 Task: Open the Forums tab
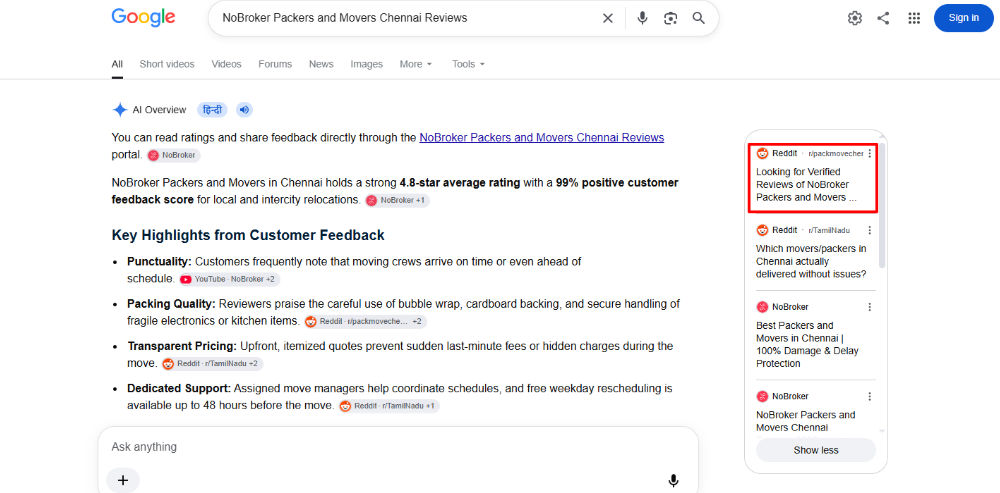click(x=275, y=64)
